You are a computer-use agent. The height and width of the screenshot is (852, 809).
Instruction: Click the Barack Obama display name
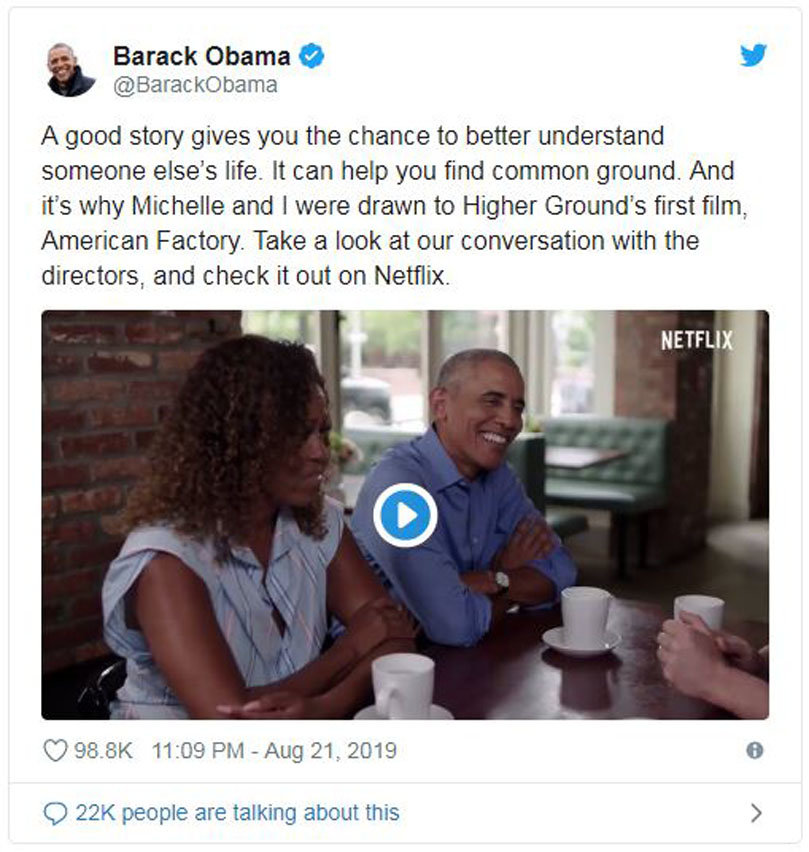point(202,56)
